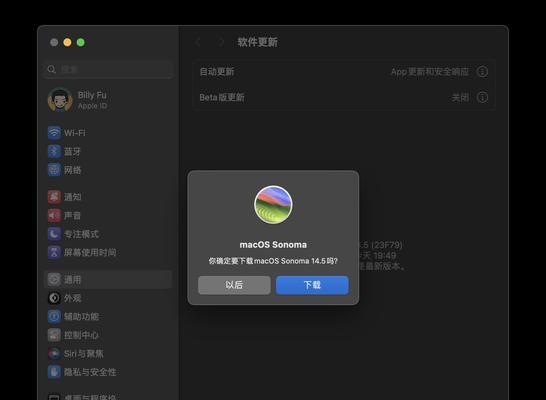Select 蓝牙 label in sidebar
The width and height of the screenshot is (546, 400).
tap(72, 151)
